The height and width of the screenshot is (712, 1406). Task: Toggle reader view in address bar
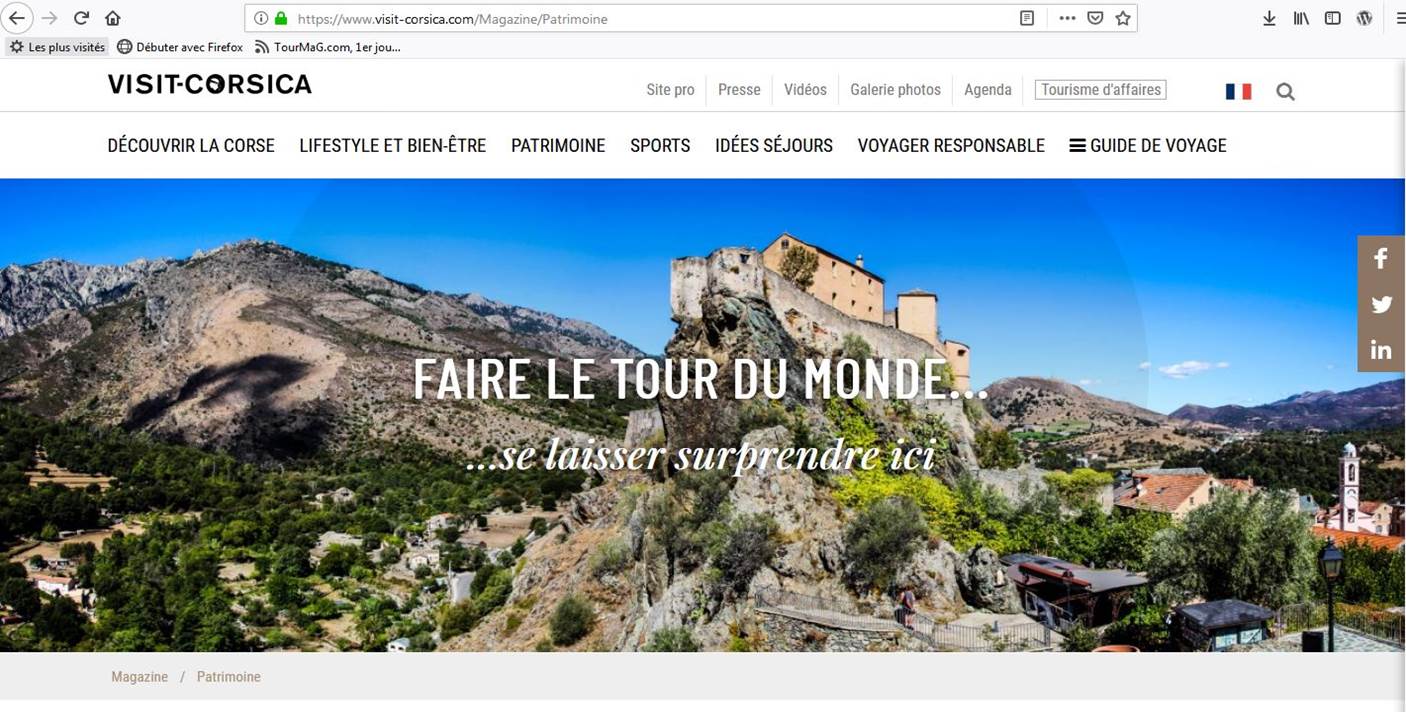1027,18
